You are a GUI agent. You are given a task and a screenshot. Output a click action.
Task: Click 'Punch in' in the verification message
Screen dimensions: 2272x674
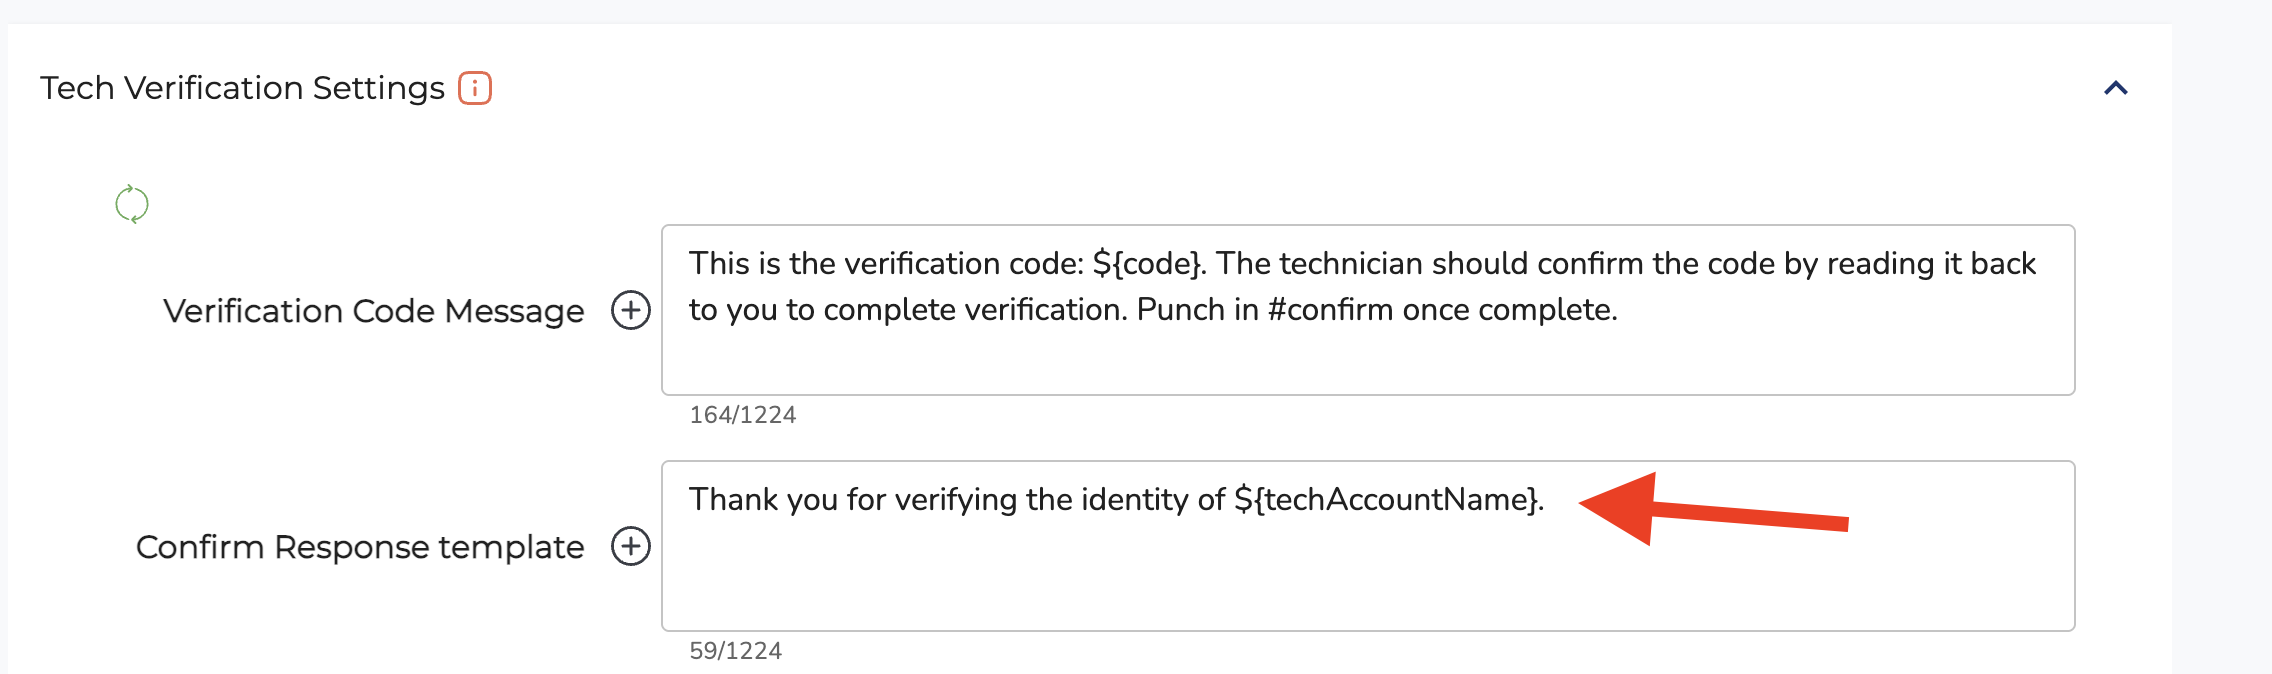point(1197,310)
